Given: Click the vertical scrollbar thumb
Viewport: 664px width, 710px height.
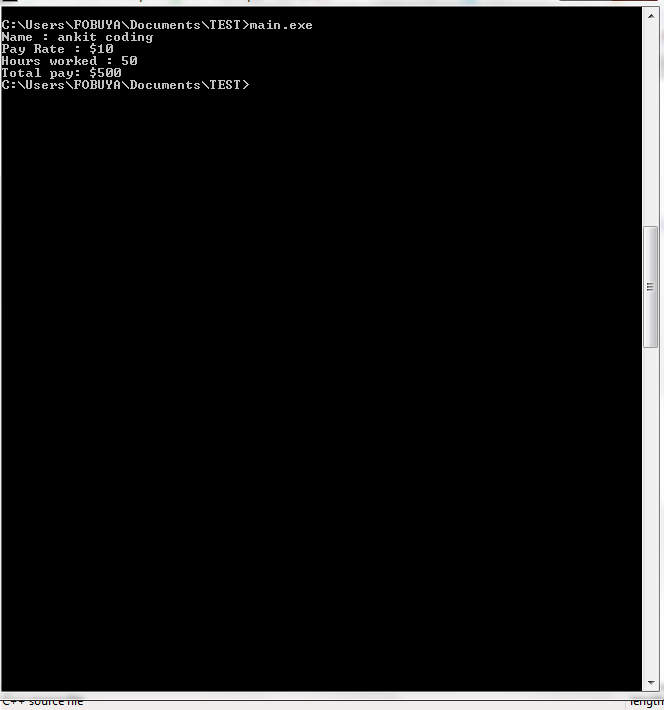Looking at the screenshot, I should click(x=650, y=287).
